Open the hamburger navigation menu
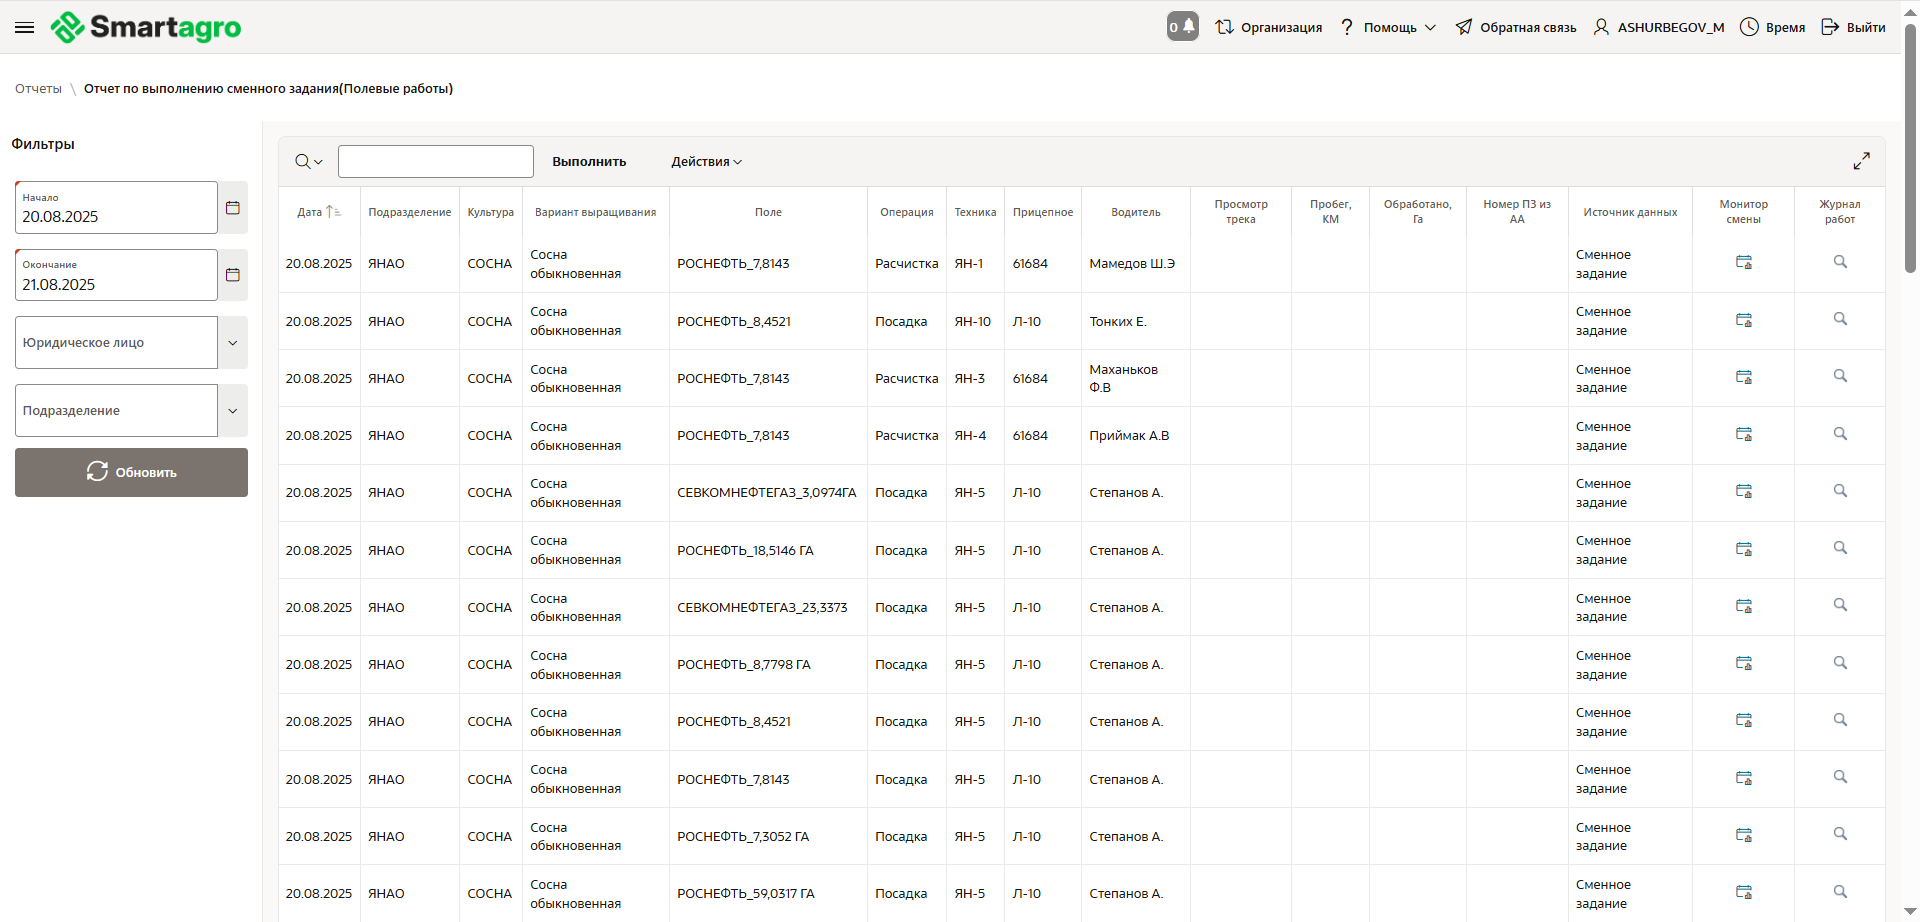This screenshot has height=922, width=1920. [x=25, y=27]
